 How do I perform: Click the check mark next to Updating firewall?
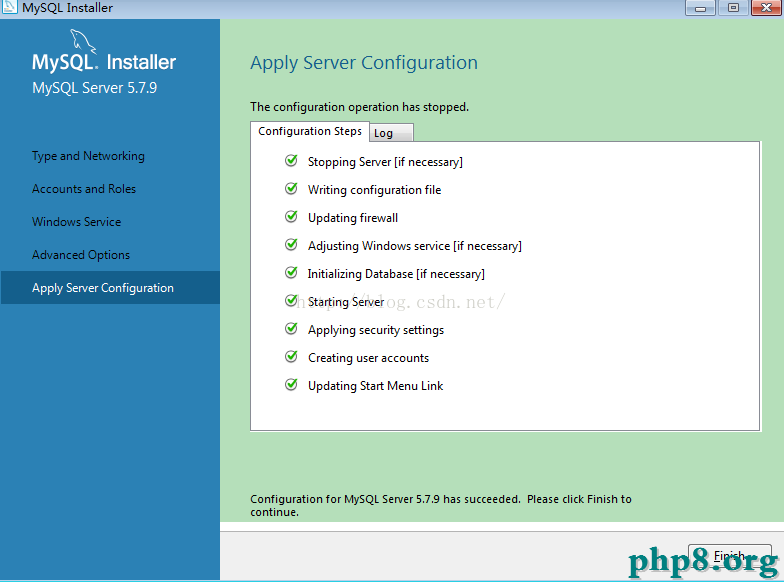(291, 217)
